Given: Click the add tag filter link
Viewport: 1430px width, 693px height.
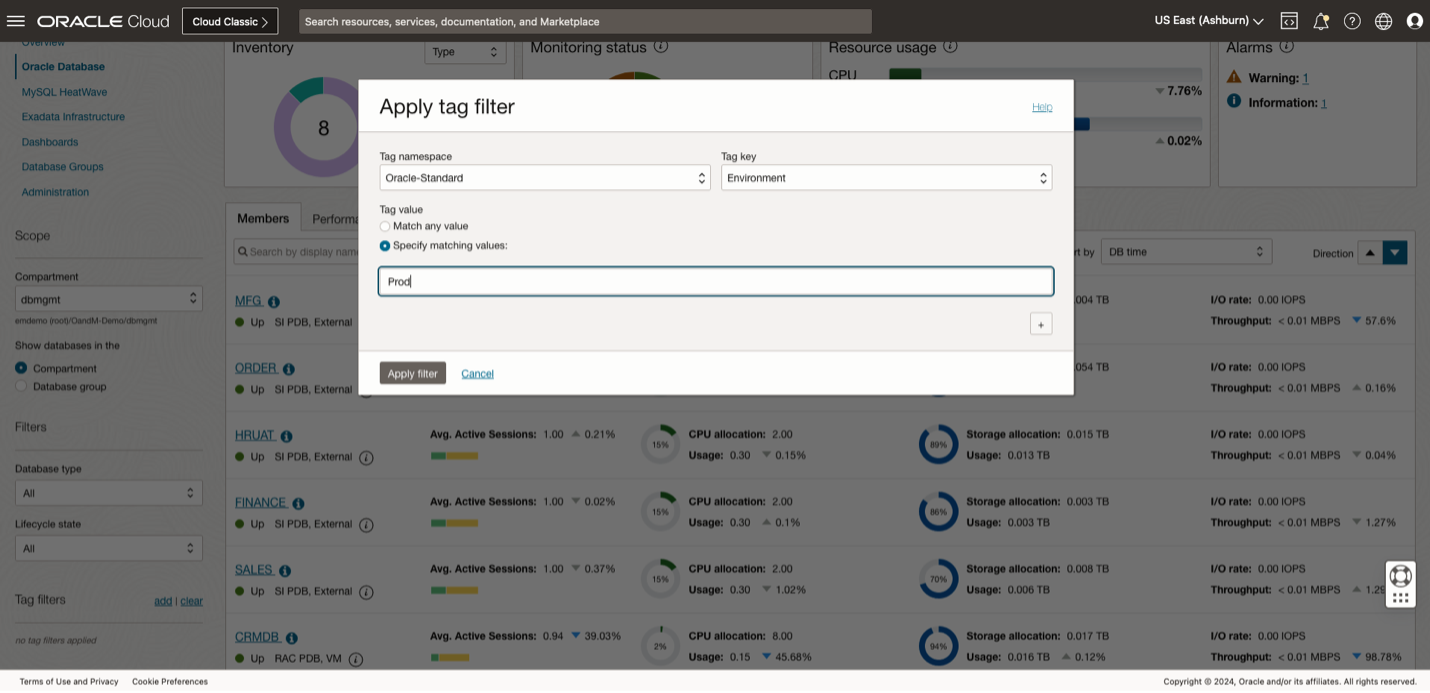Looking at the screenshot, I should point(163,601).
